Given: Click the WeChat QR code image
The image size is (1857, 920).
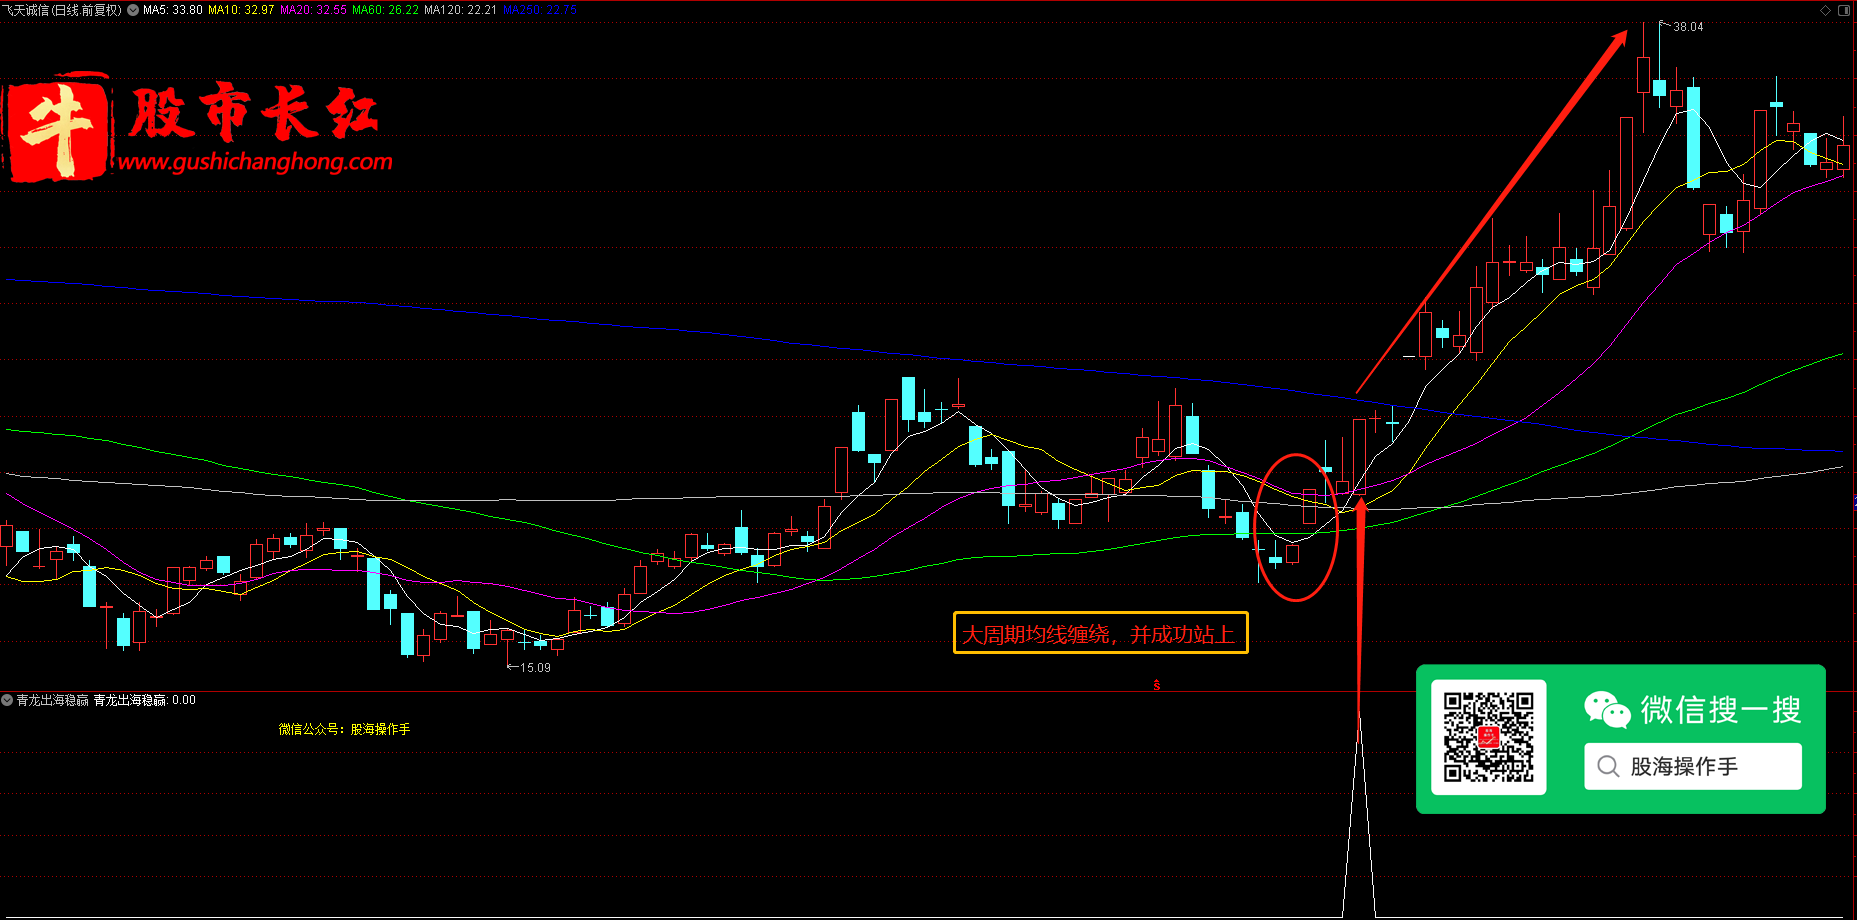Looking at the screenshot, I should [1489, 738].
